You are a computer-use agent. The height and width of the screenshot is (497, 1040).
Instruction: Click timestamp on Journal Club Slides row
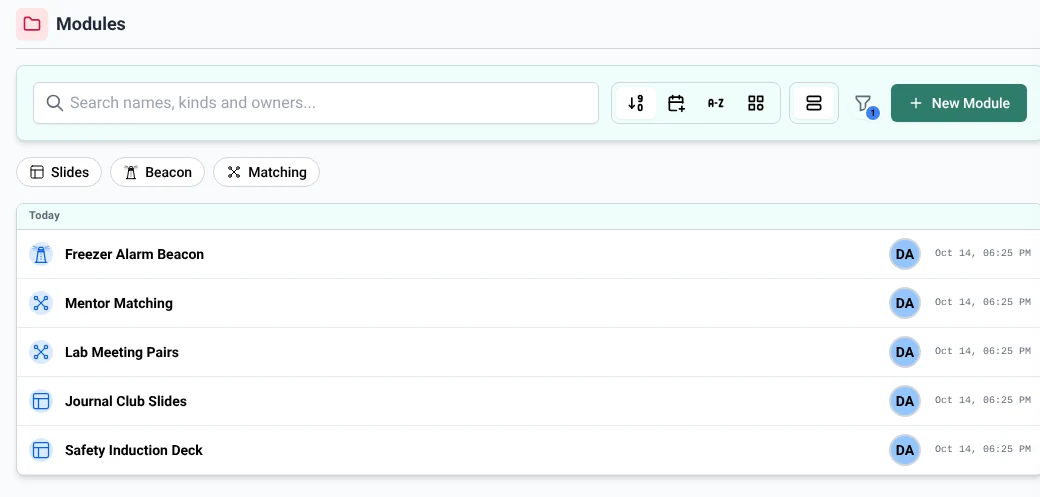click(983, 400)
